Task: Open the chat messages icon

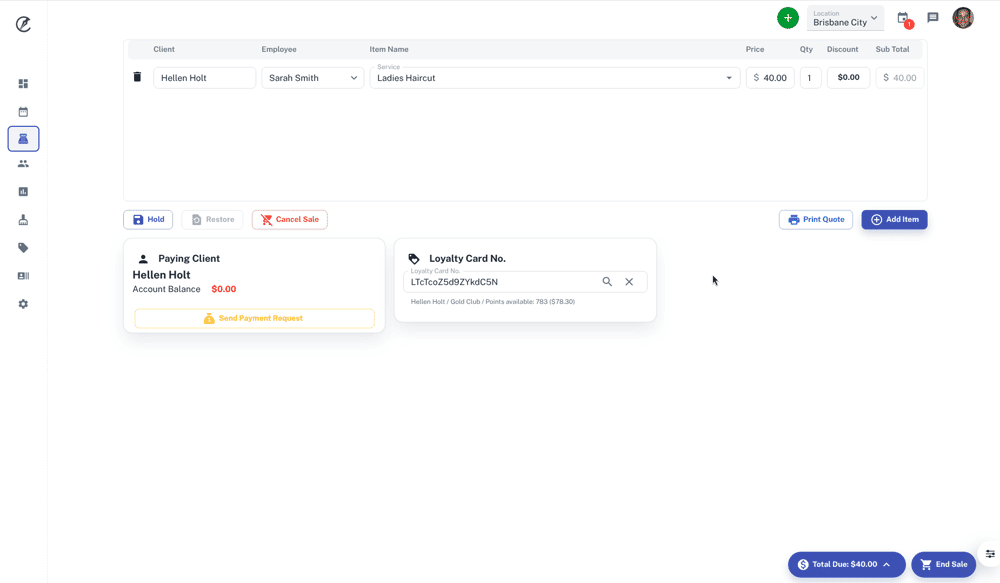Action: pyautogui.click(x=933, y=18)
